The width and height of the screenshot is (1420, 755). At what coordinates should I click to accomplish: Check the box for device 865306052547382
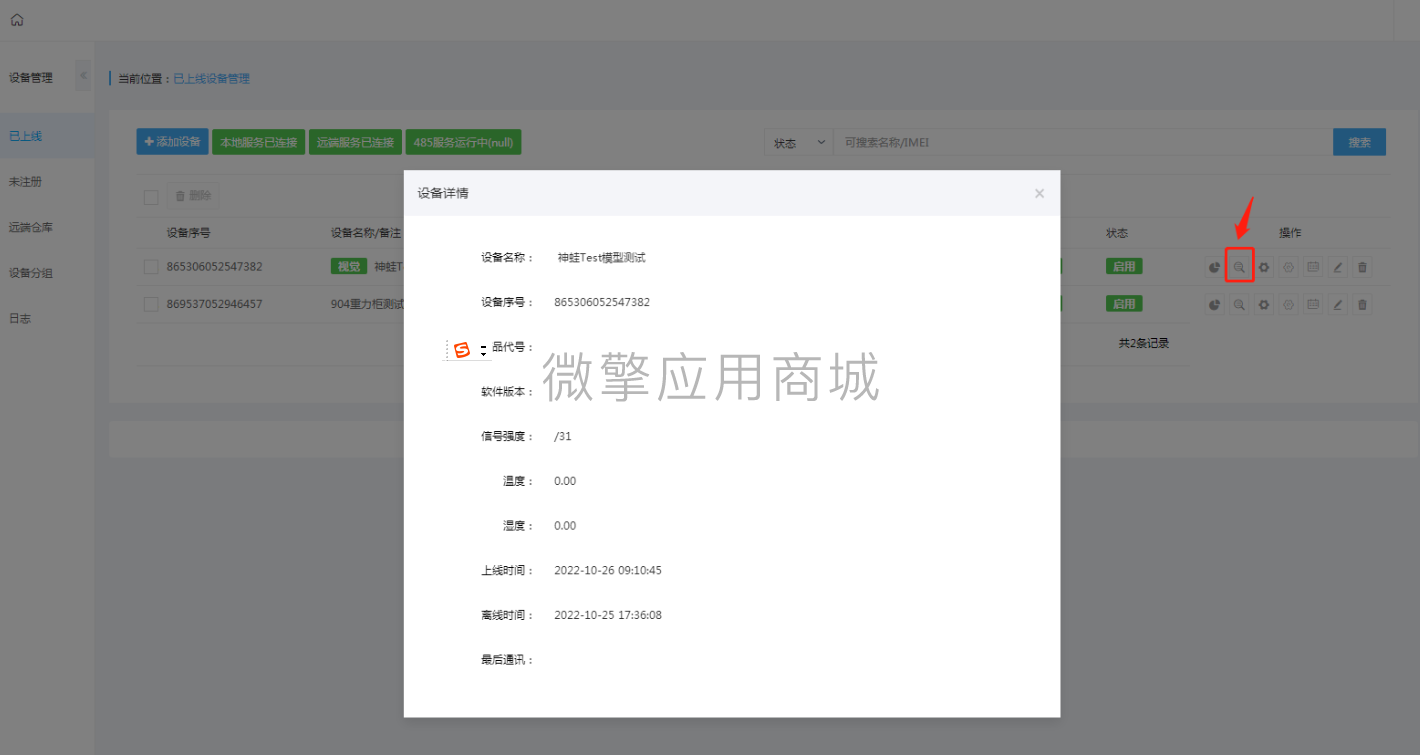click(x=151, y=267)
